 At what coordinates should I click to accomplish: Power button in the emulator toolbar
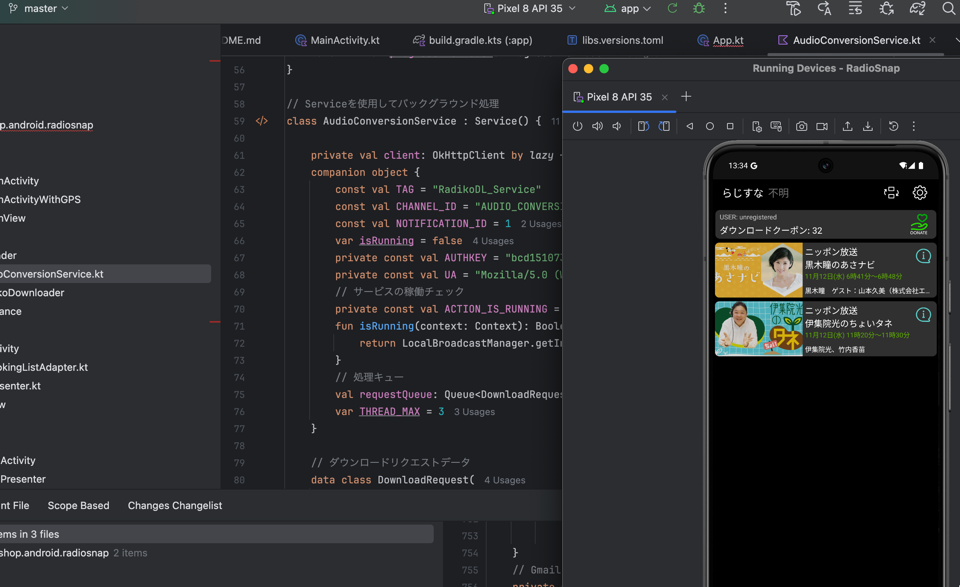pyautogui.click(x=577, y=127)
